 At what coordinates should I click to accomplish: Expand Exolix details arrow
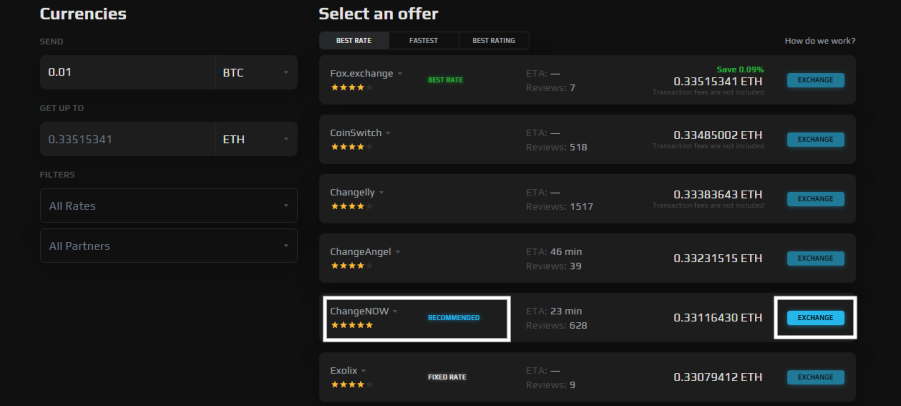point(364,371)
